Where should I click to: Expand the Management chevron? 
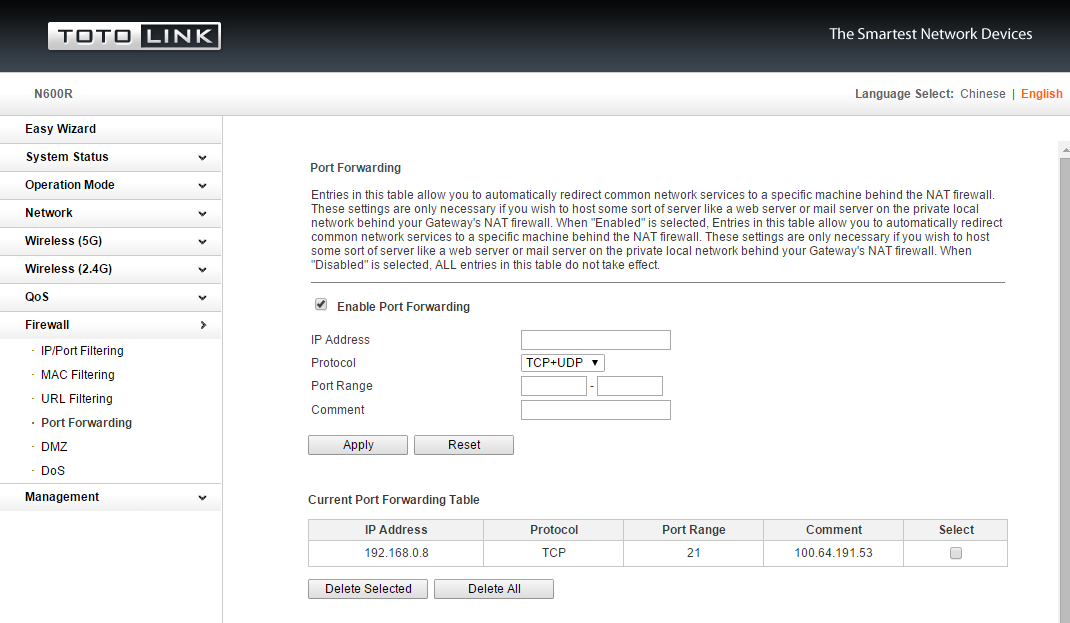point(202,497)
